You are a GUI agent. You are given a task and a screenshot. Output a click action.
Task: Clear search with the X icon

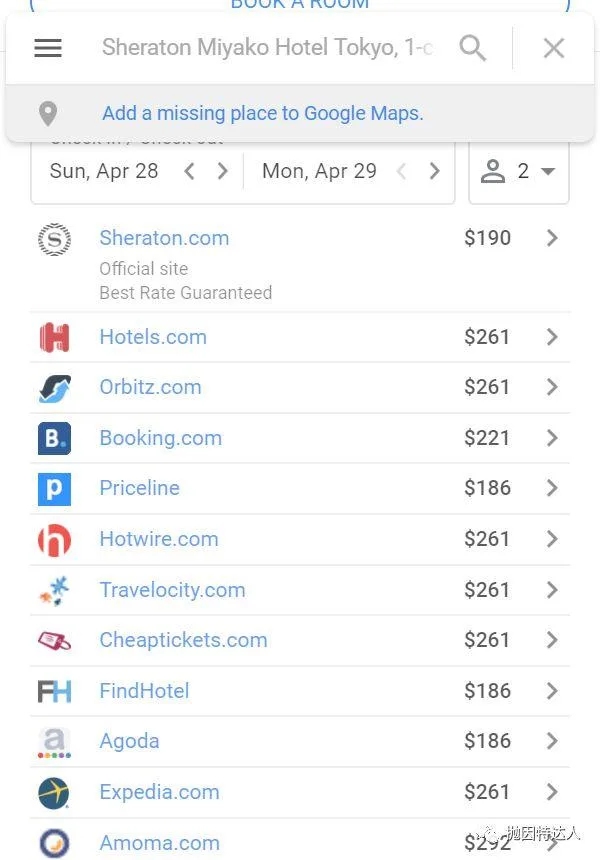coord(554,48)
